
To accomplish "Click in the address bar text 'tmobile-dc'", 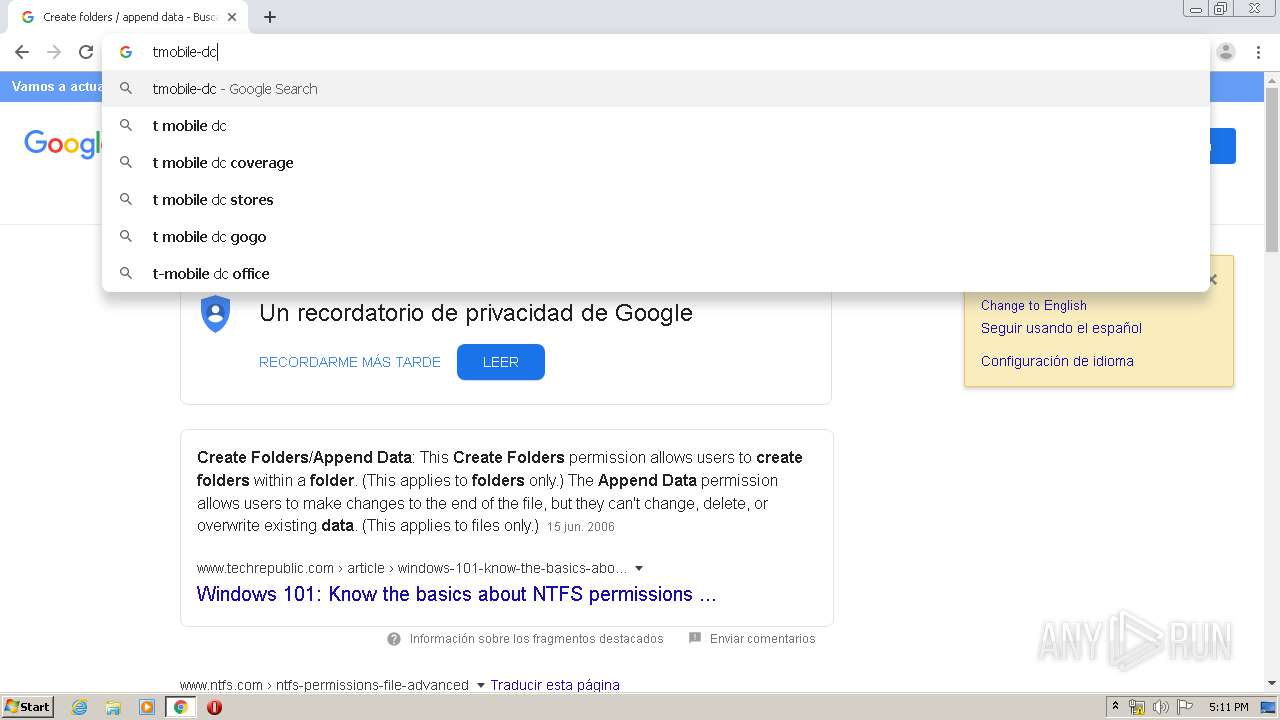I will click(185, 52).
